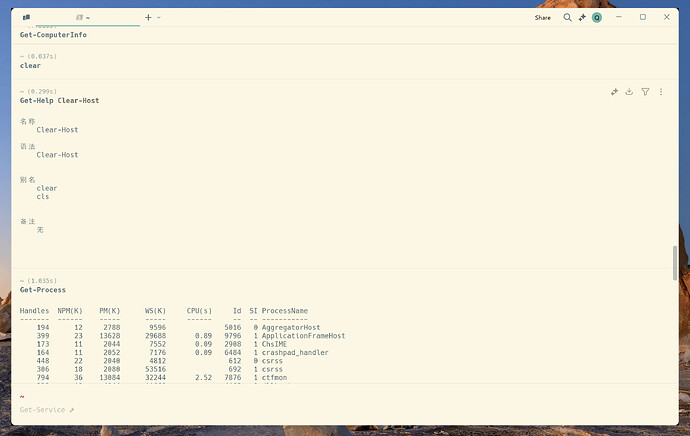Click the Id column header
690x436 pixels.
click(x=237, y=311)
